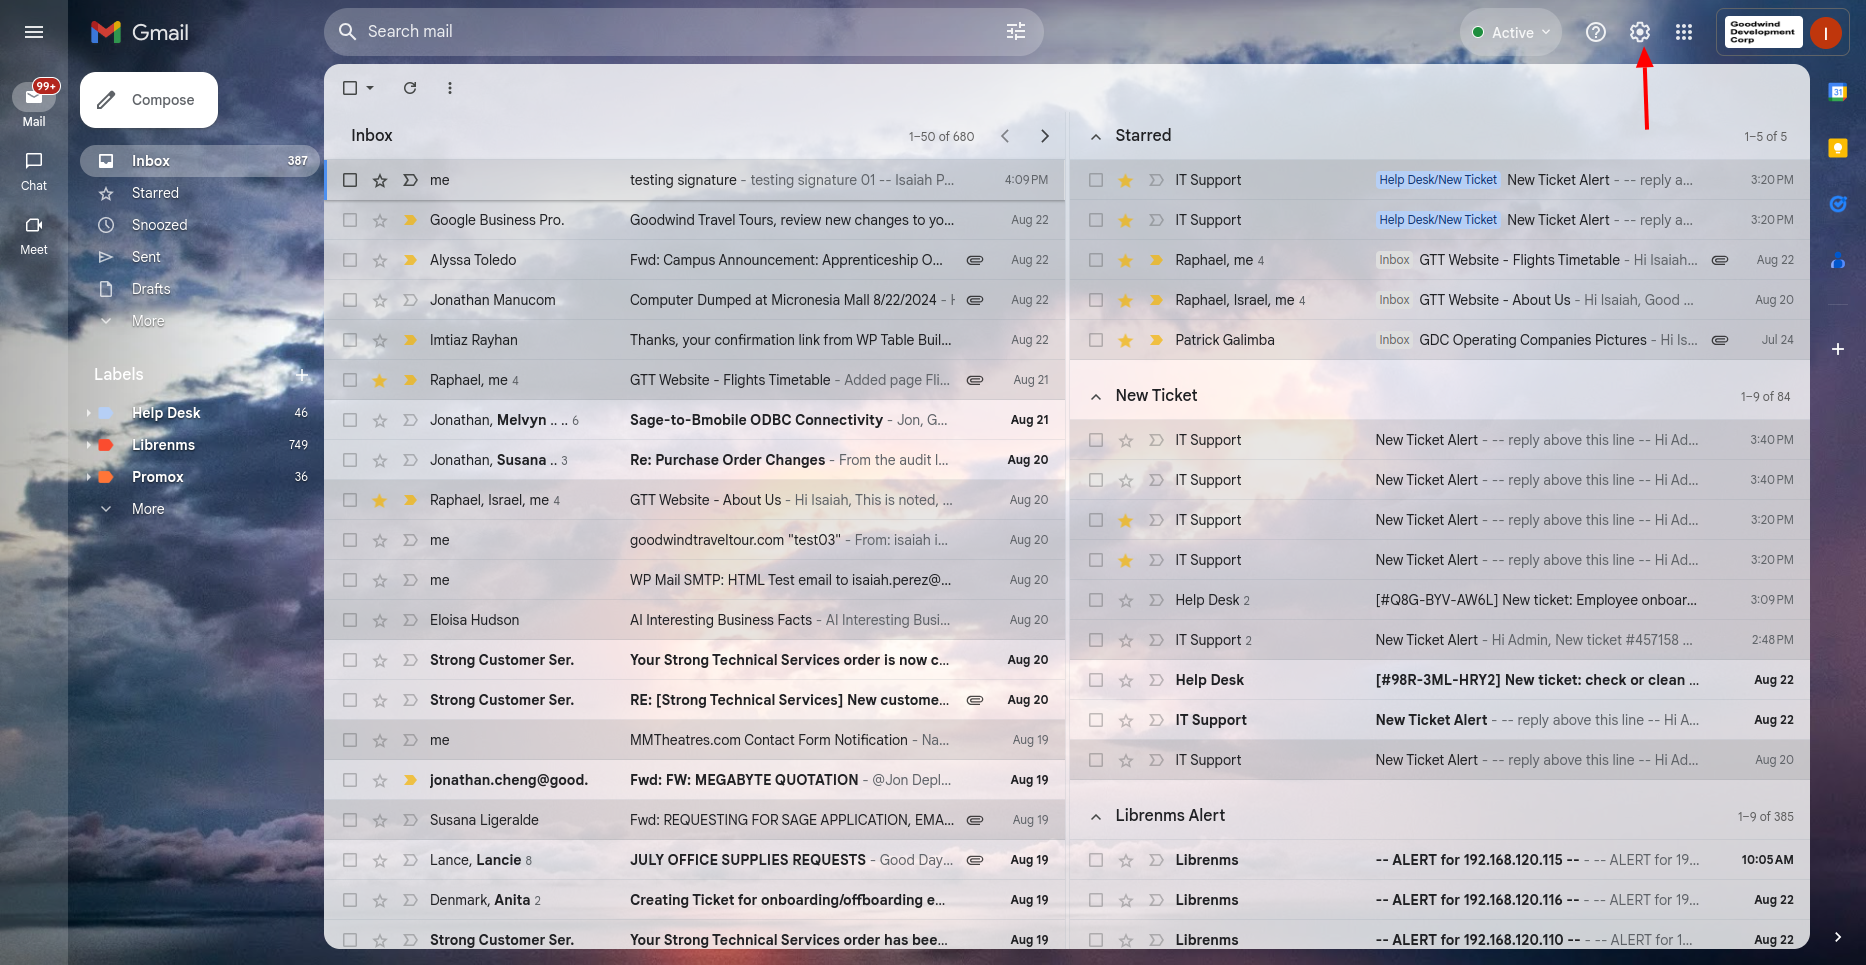Open Google apps grid icon
The width and height of the screenshot is (1866, 965).
tap(1684, 32)
